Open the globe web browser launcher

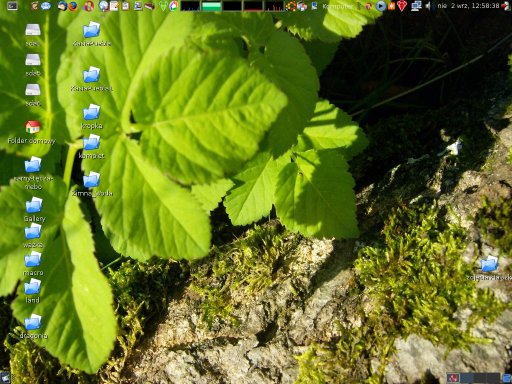(x=104, y=6)
